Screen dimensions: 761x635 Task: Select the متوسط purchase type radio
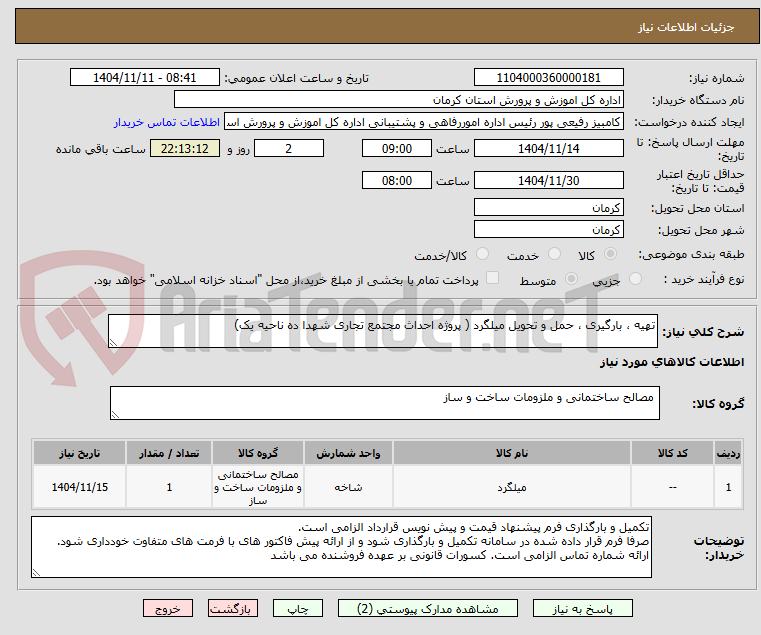click(571, 279)
